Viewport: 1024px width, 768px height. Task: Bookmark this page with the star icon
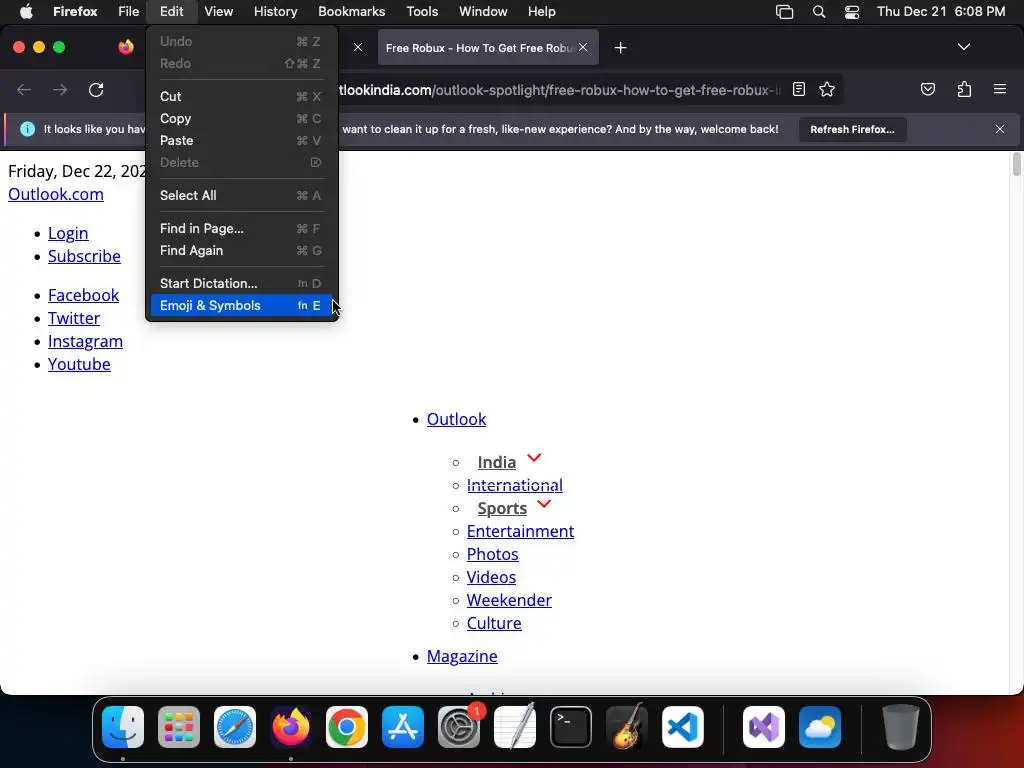pyautogui.click(x=827, y=89)
